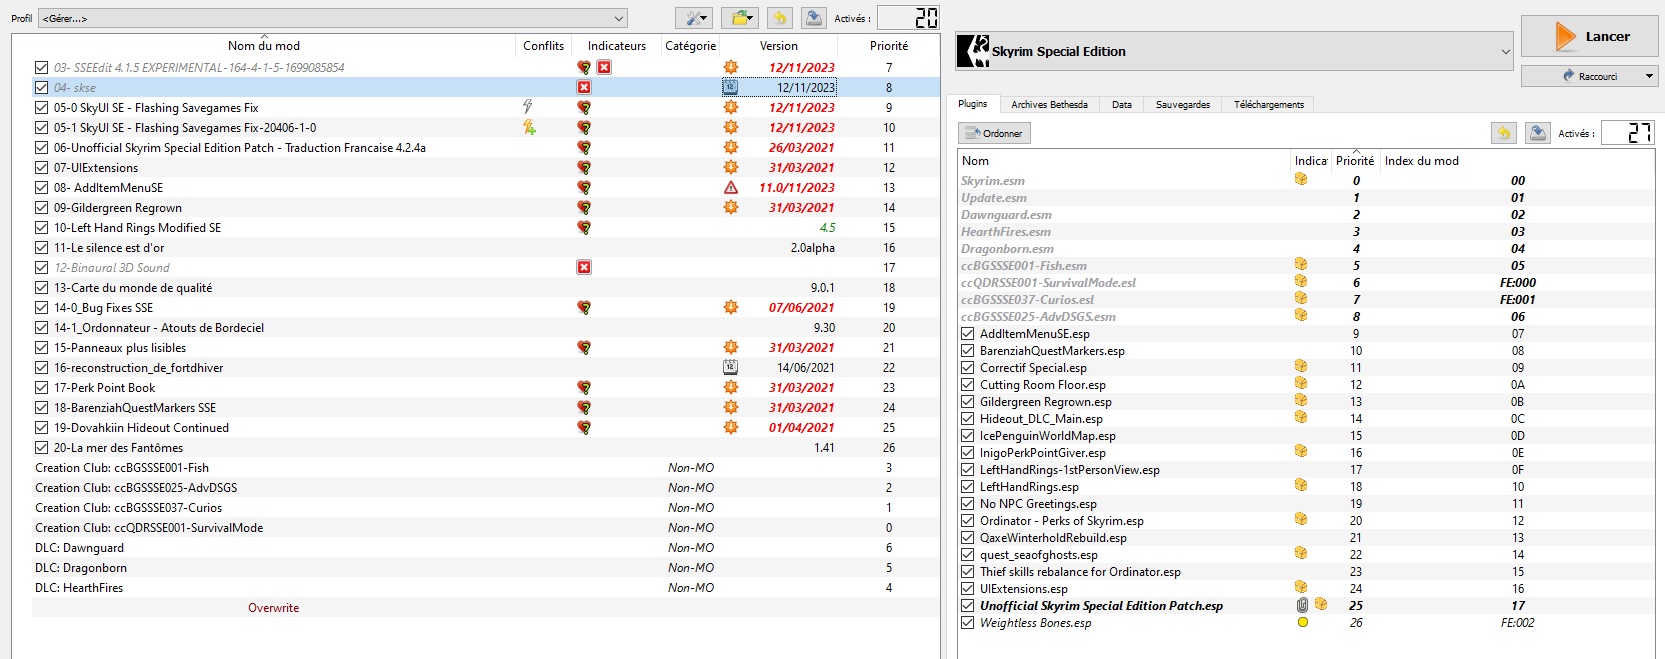Toggle Weightless Bones.esp plugin checkbox

click(x=967, y=623)
